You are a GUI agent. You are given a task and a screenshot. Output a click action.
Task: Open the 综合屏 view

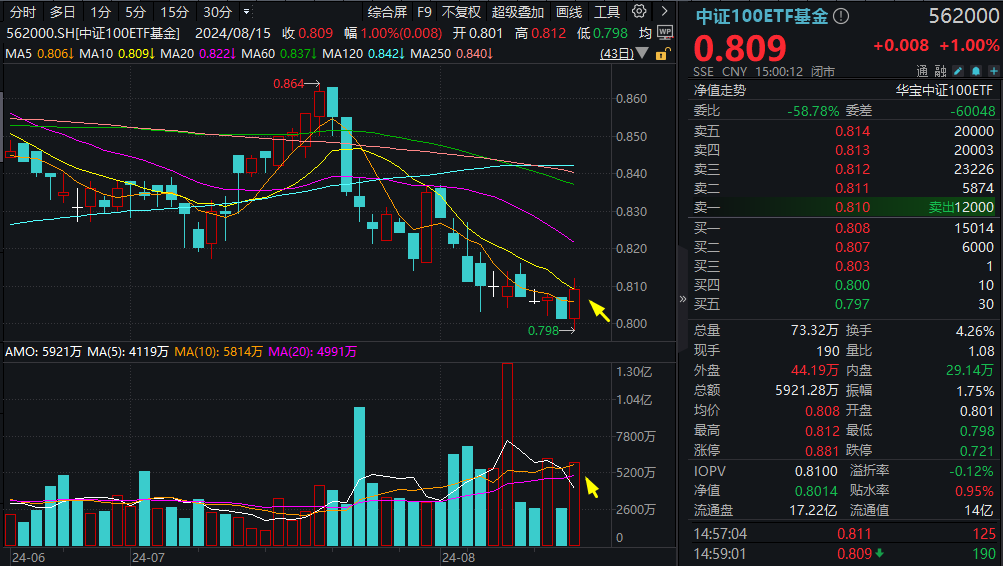point(387,12)
